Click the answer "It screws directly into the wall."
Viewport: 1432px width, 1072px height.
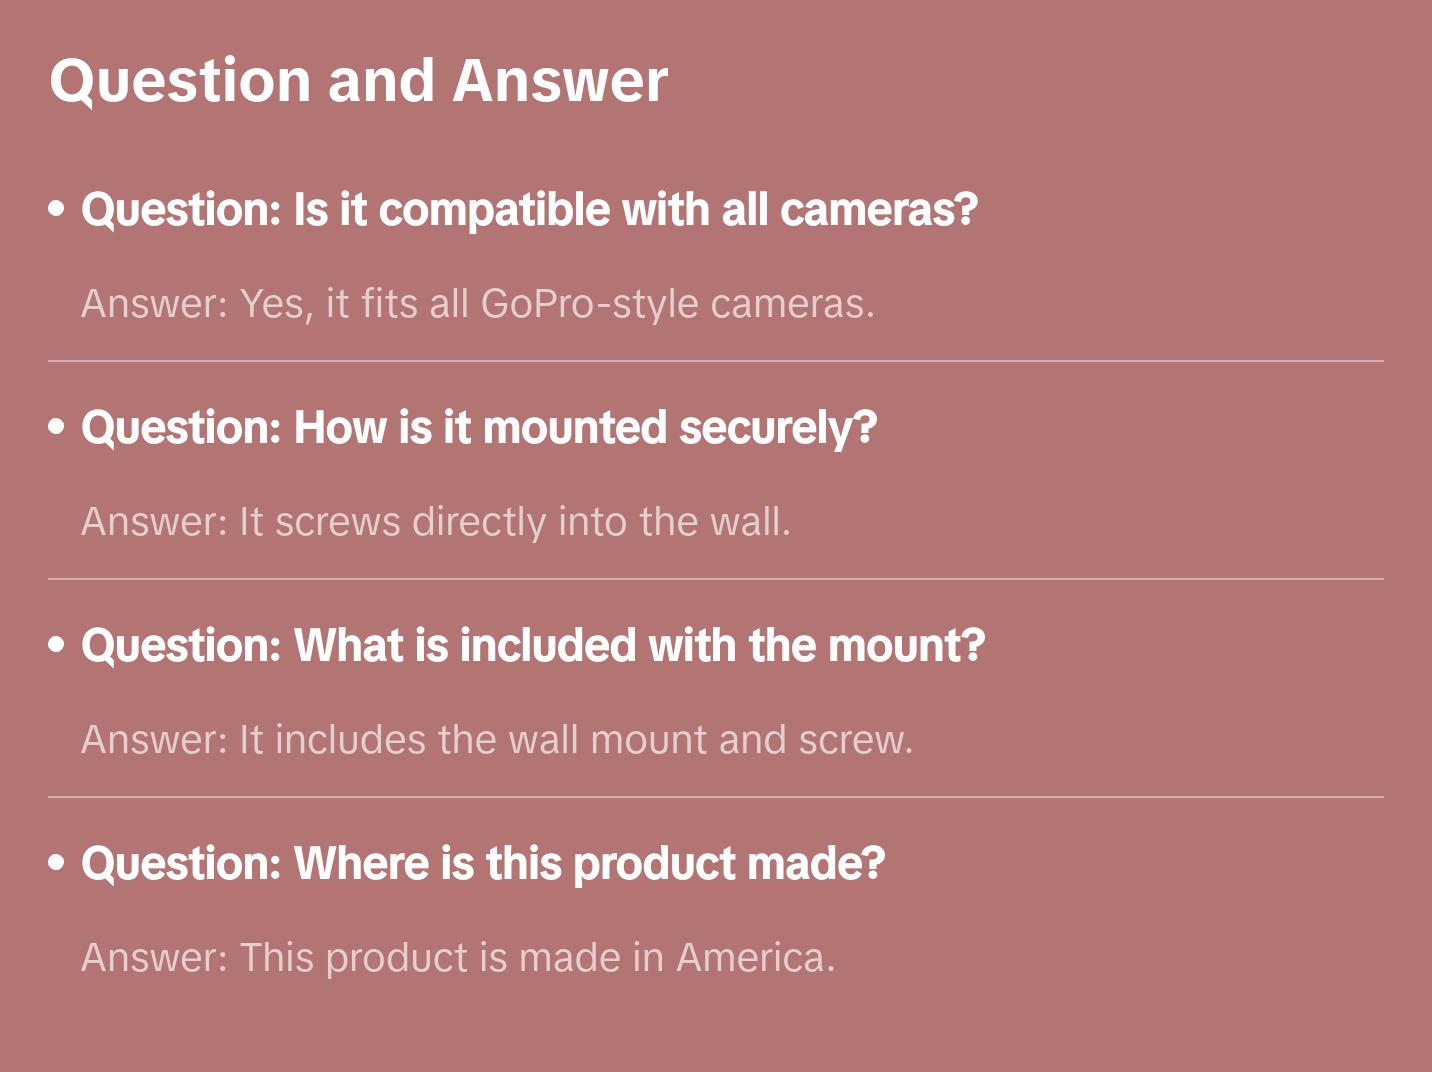tap(435, 522)
